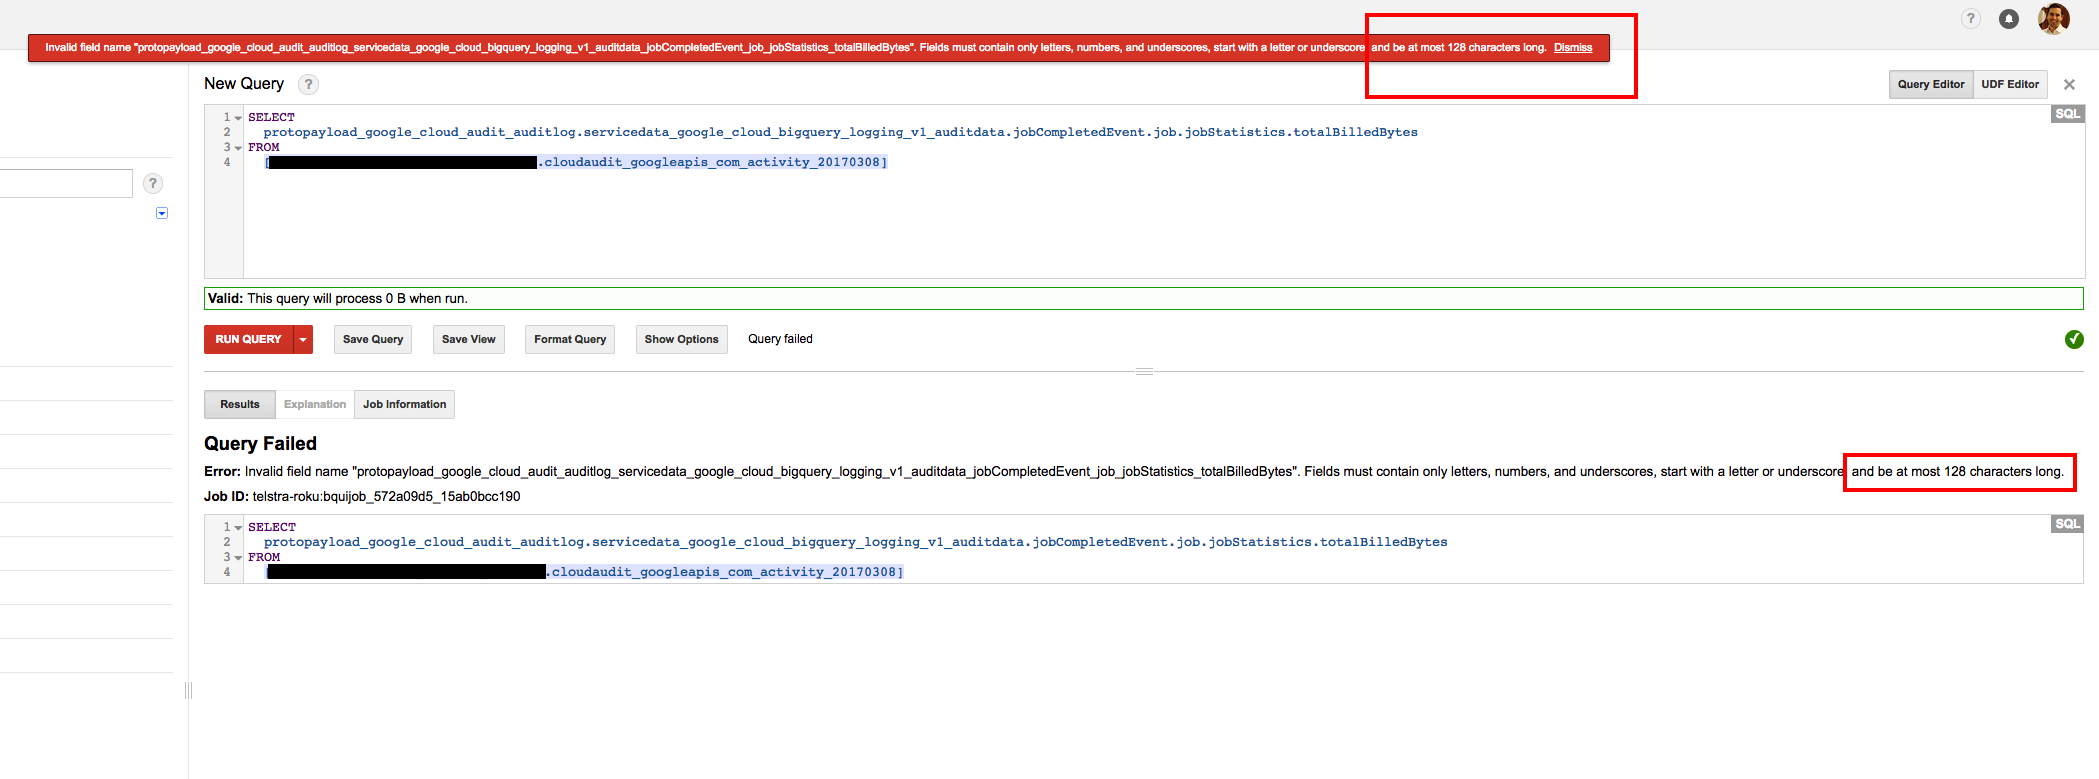Viewport: 2099px width, 779px height.
Task: Click the Save Query button
Action: 373,340
